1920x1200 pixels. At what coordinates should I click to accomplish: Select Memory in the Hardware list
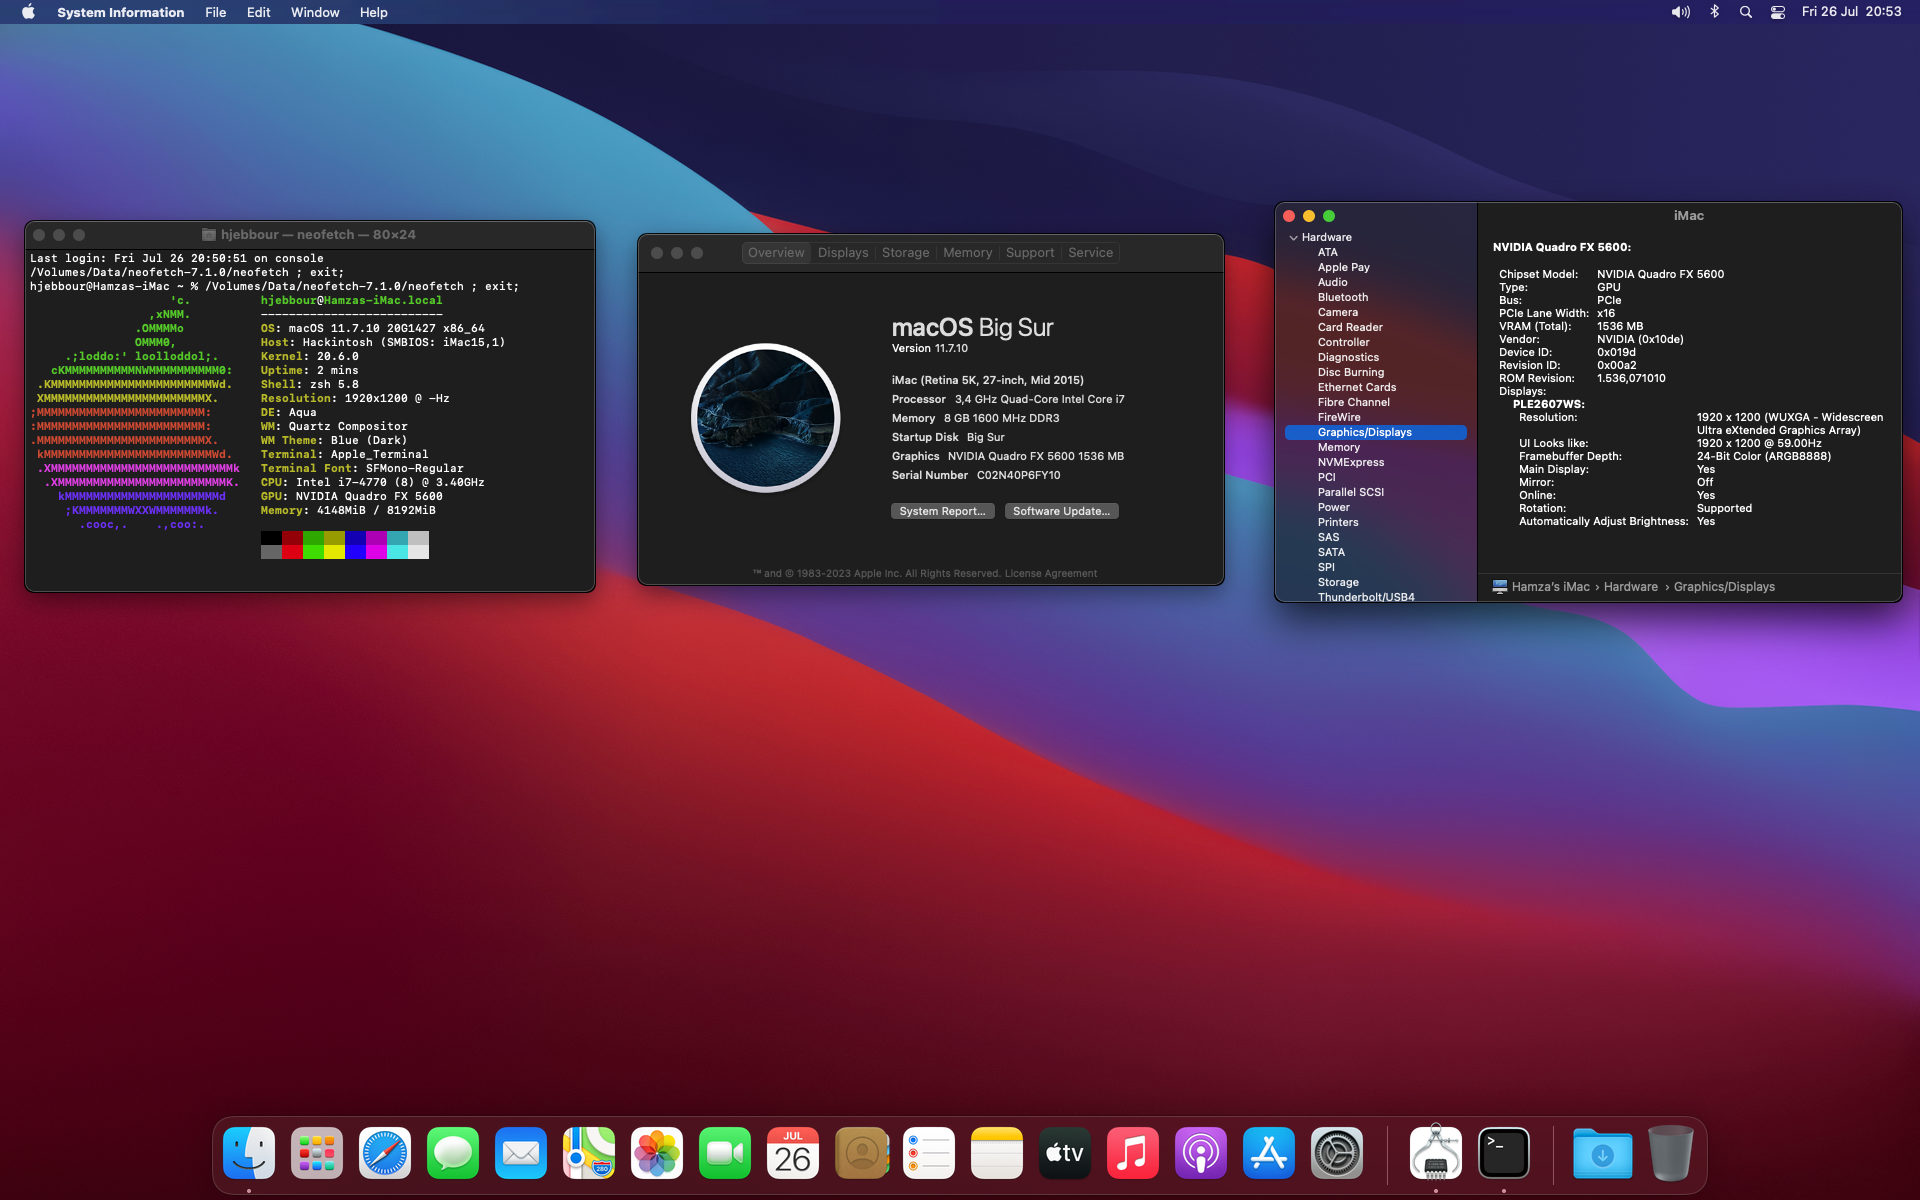(x=1338, y=447)
